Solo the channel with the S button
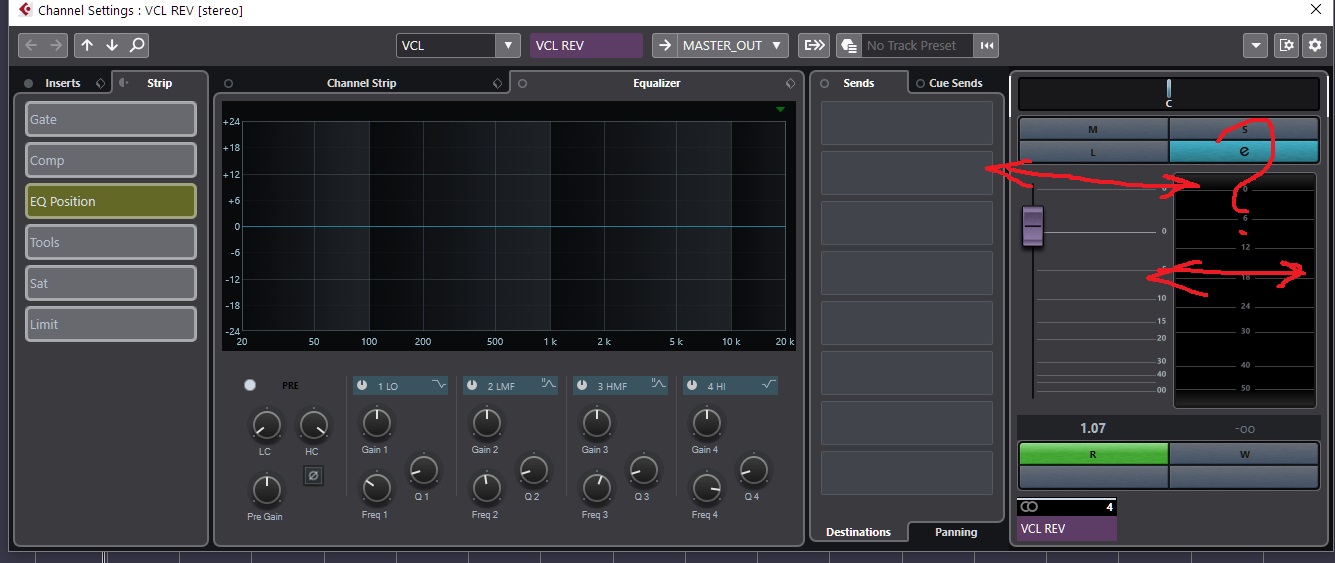Image resolution: width=1335 pixels, height=563 pixels. (x=1244, y=129)
